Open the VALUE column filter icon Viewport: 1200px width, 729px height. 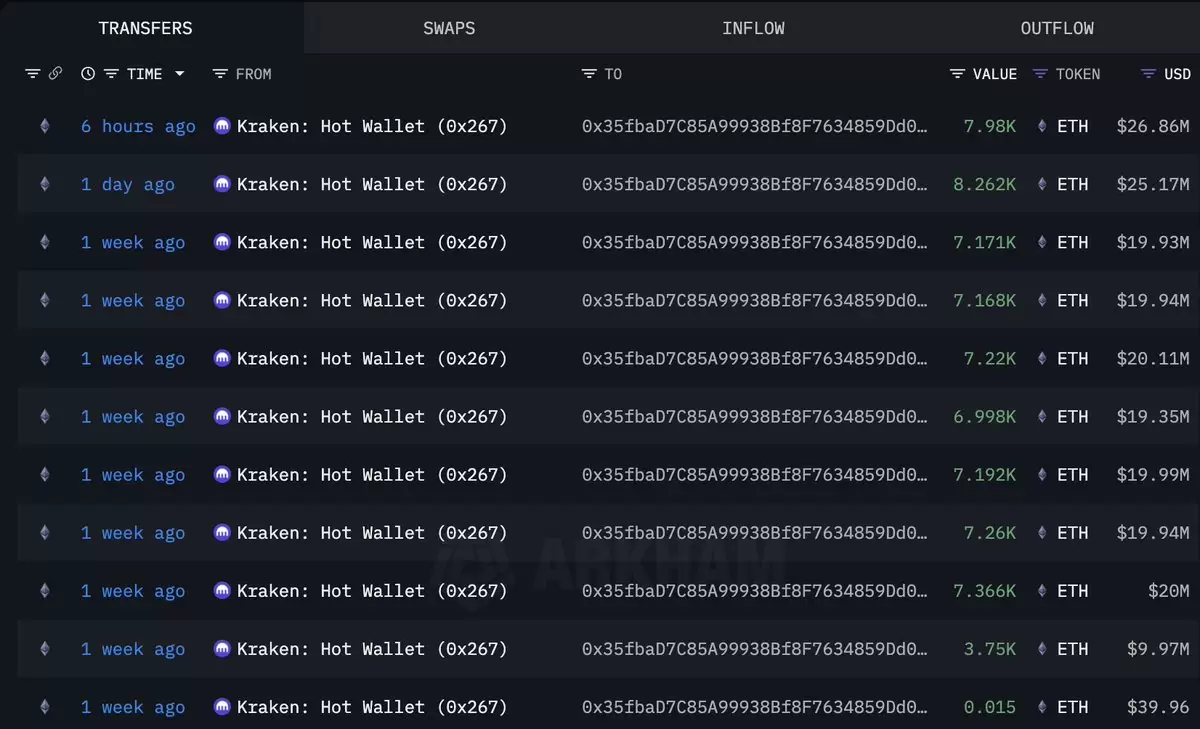click(957, 74)
